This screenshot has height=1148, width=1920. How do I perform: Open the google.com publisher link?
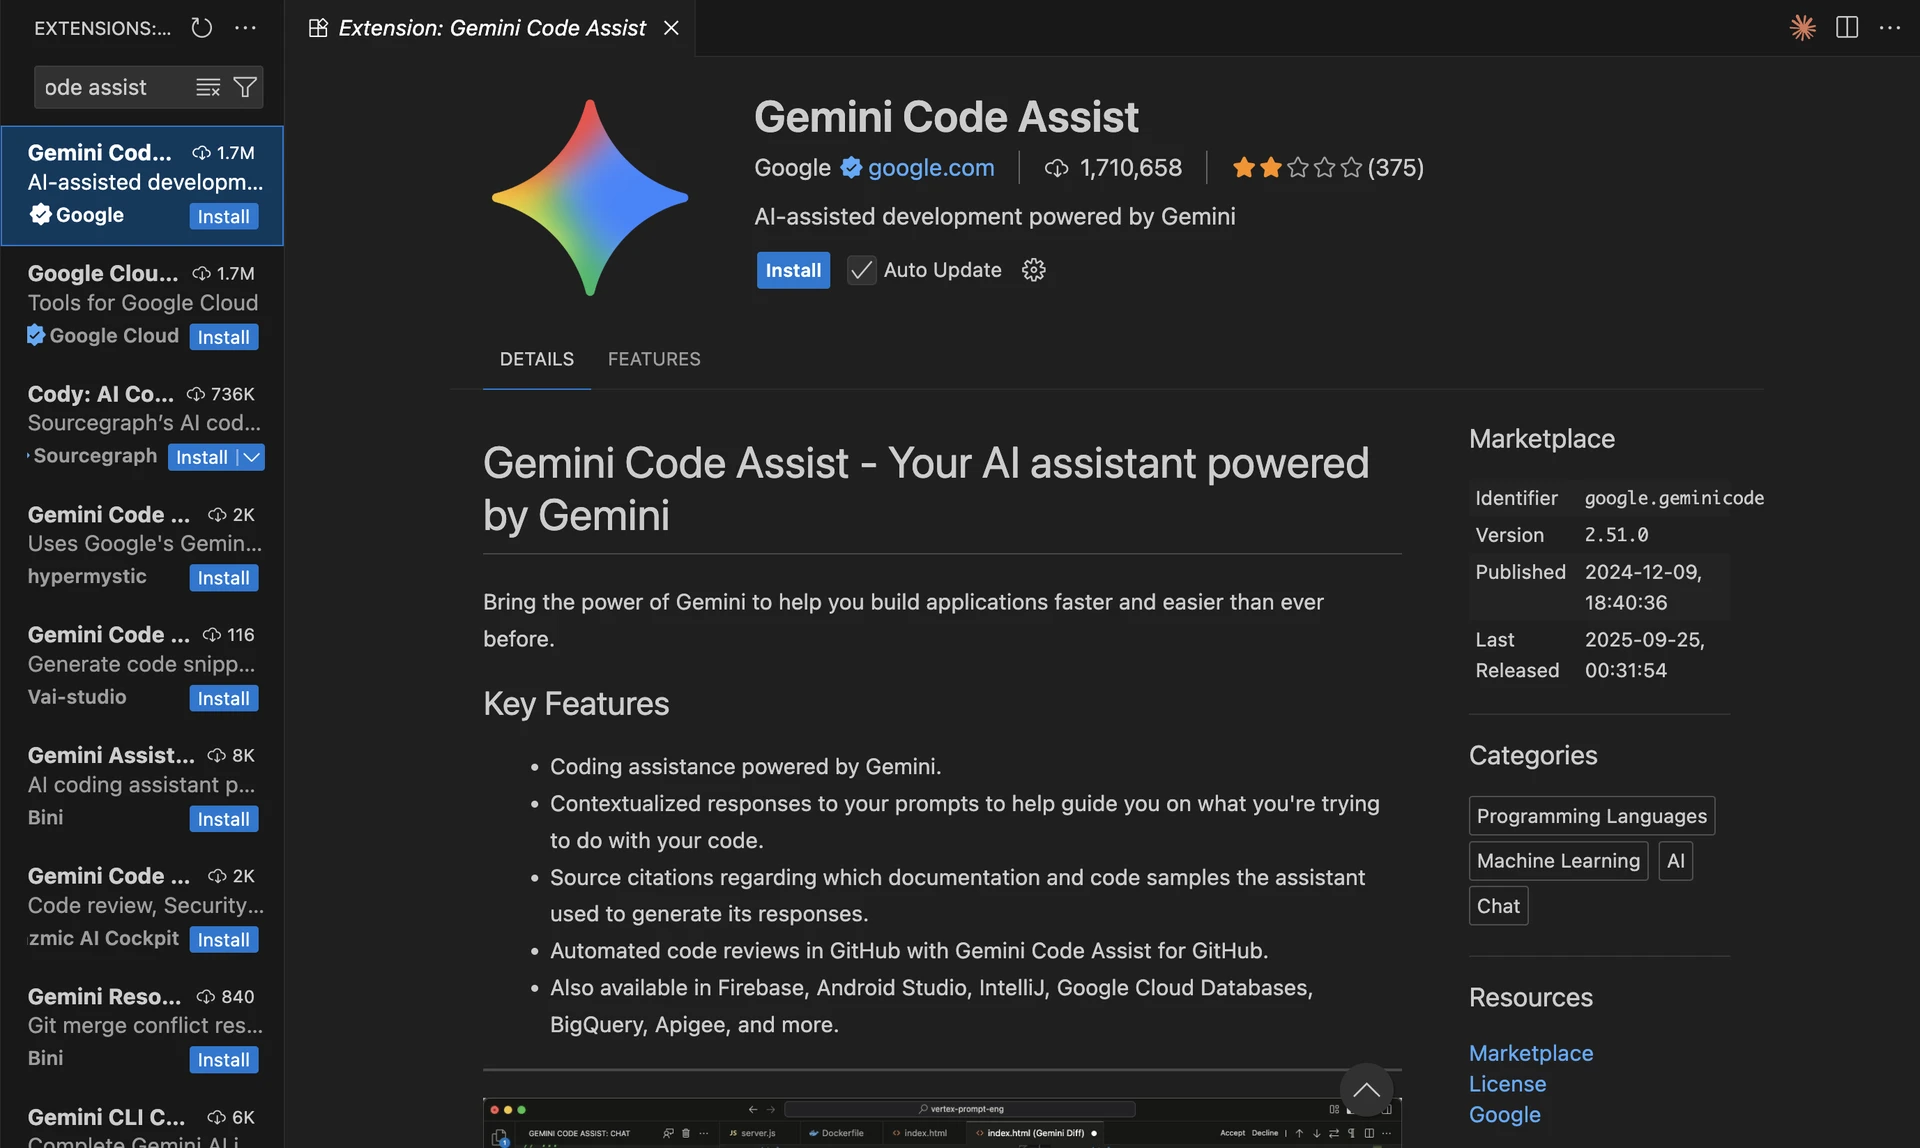click(x=930, y=168)
